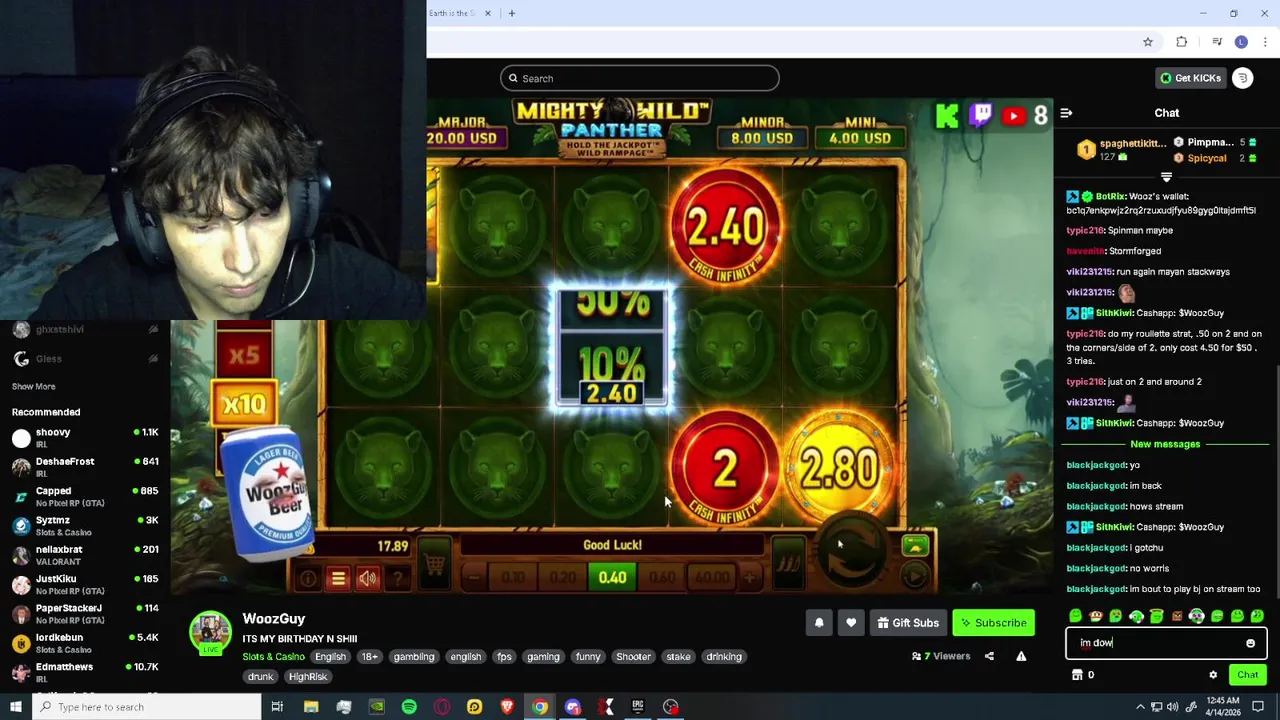Click the autoplay button below turtle icon

(915, 576)
